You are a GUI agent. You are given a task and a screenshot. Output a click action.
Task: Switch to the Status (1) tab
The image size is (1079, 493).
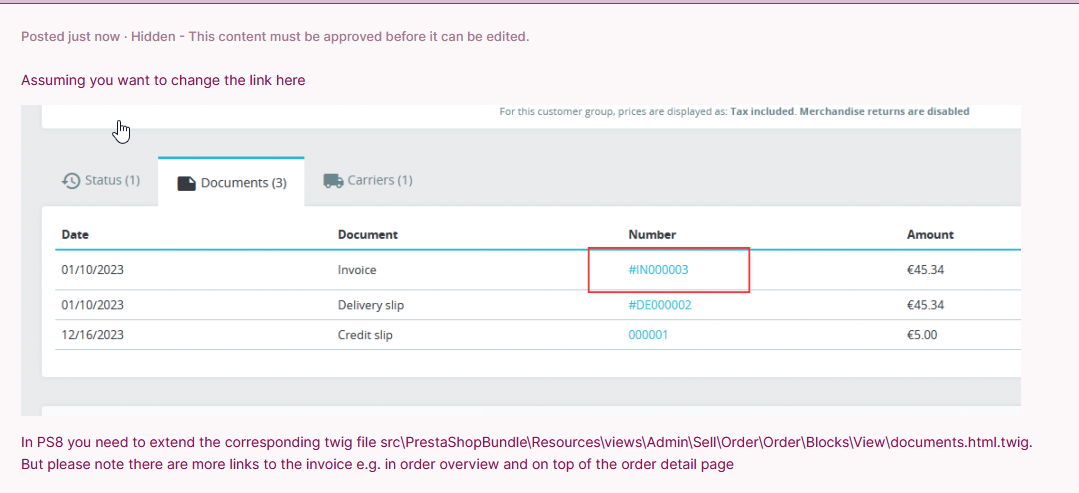click(111, 181)
